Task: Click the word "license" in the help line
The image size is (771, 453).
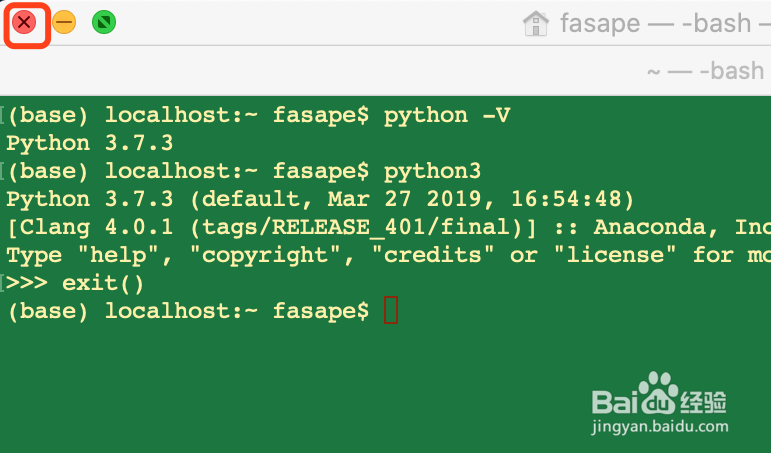Action: click(x=615, y=255)
